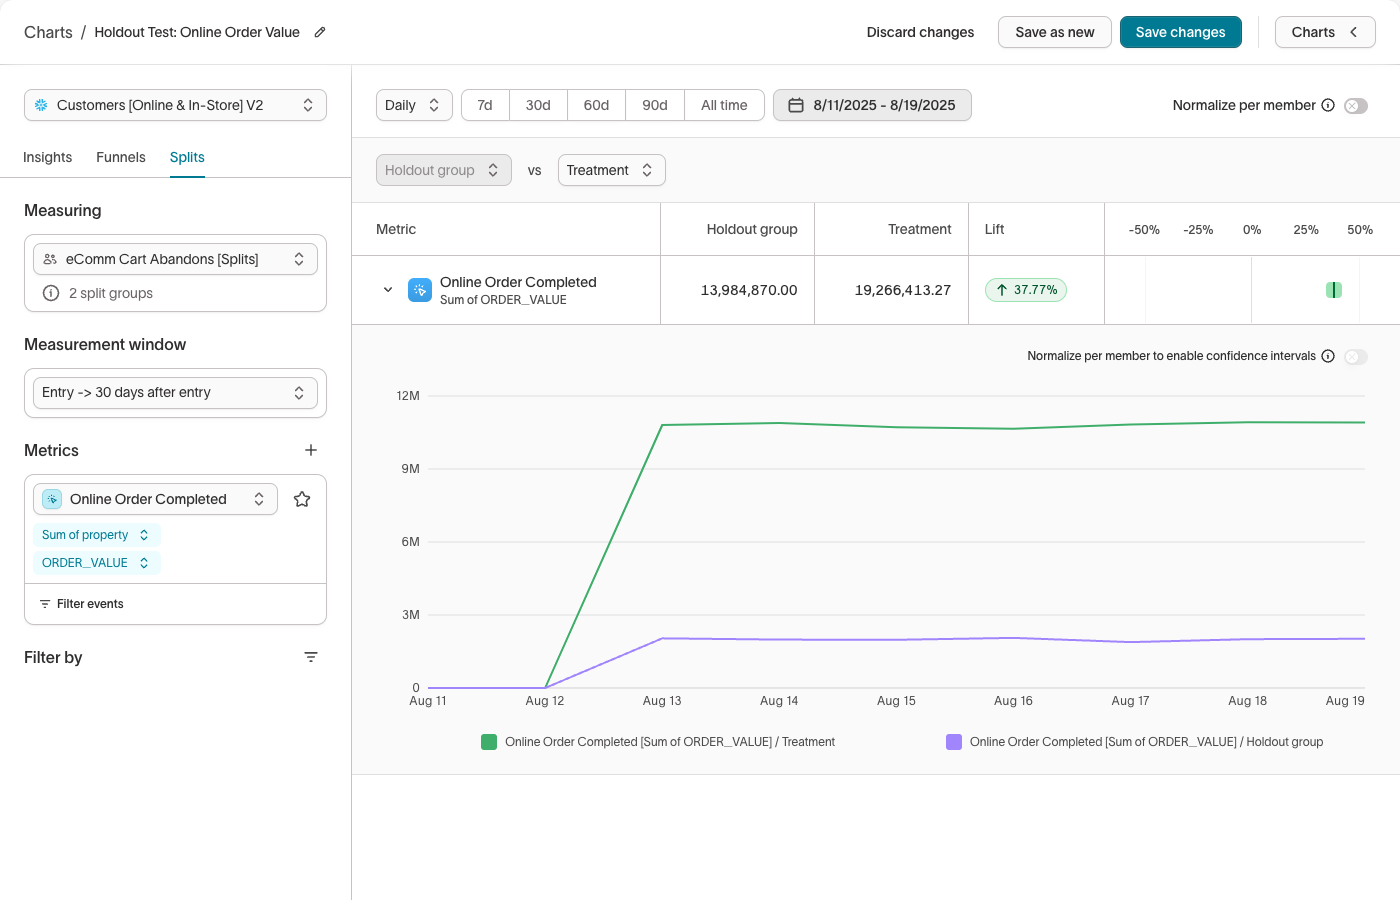Switch to the Funnels tab
The height and width of the screenshot is (900, 1400).
pos(121,157)
